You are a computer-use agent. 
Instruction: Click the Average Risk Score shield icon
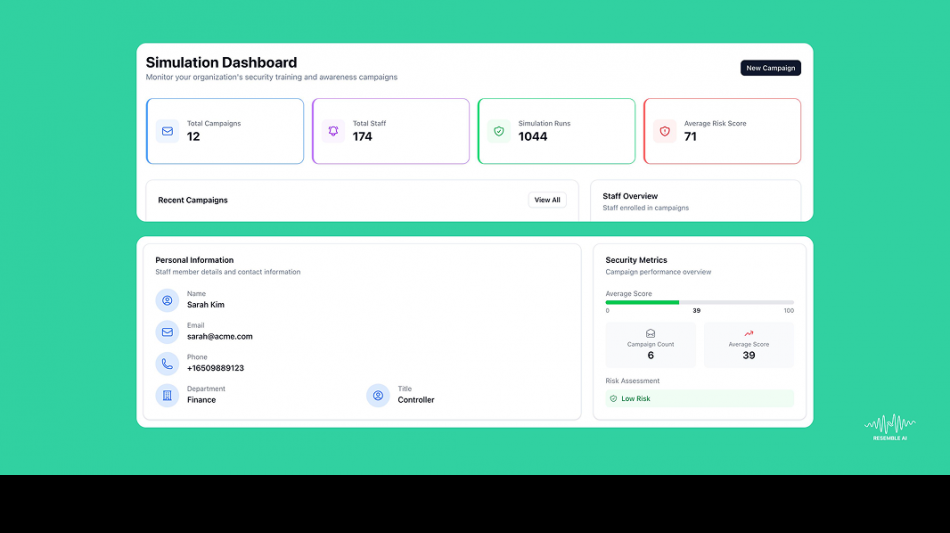(665, 131)
